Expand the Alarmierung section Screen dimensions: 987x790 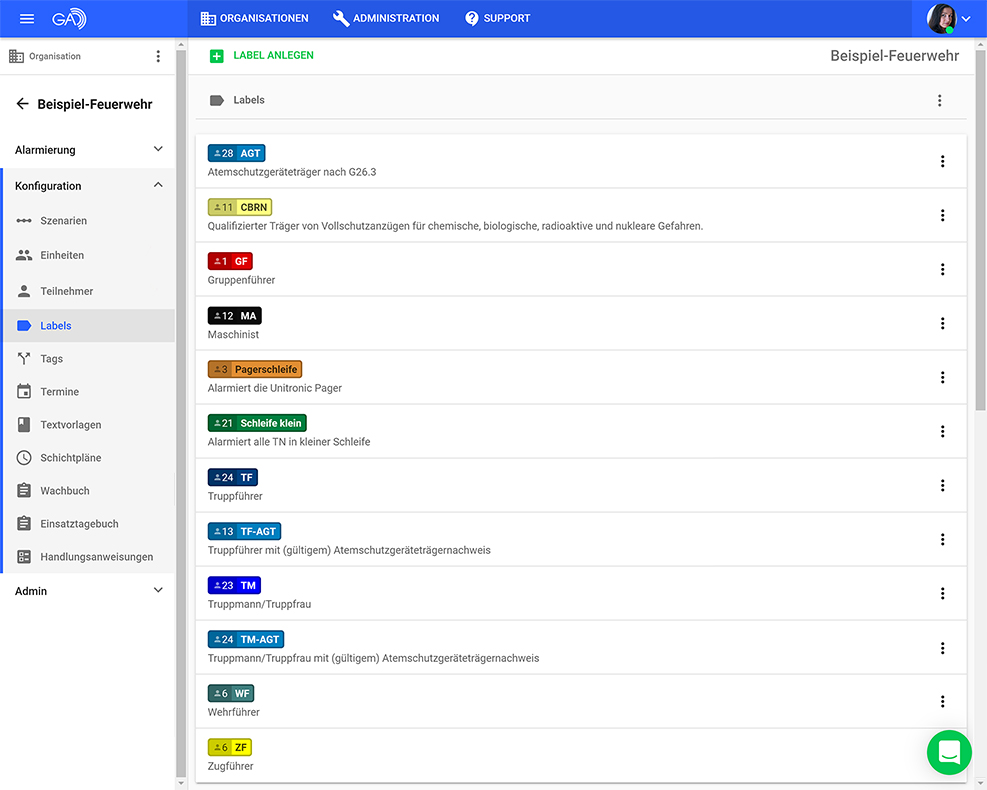click(x=158, y=150)
